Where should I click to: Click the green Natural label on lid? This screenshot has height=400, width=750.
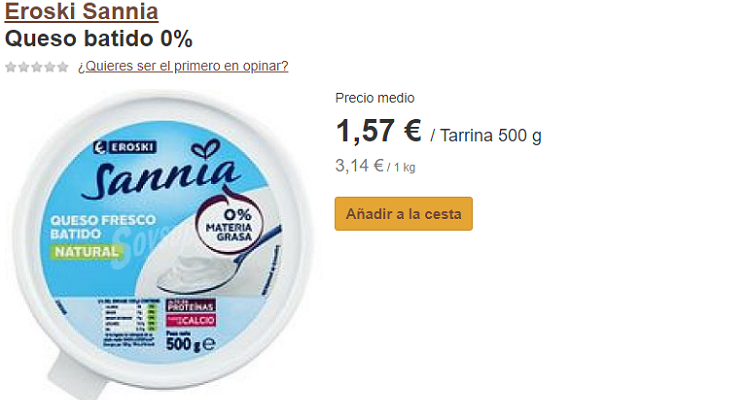point(86,252)
